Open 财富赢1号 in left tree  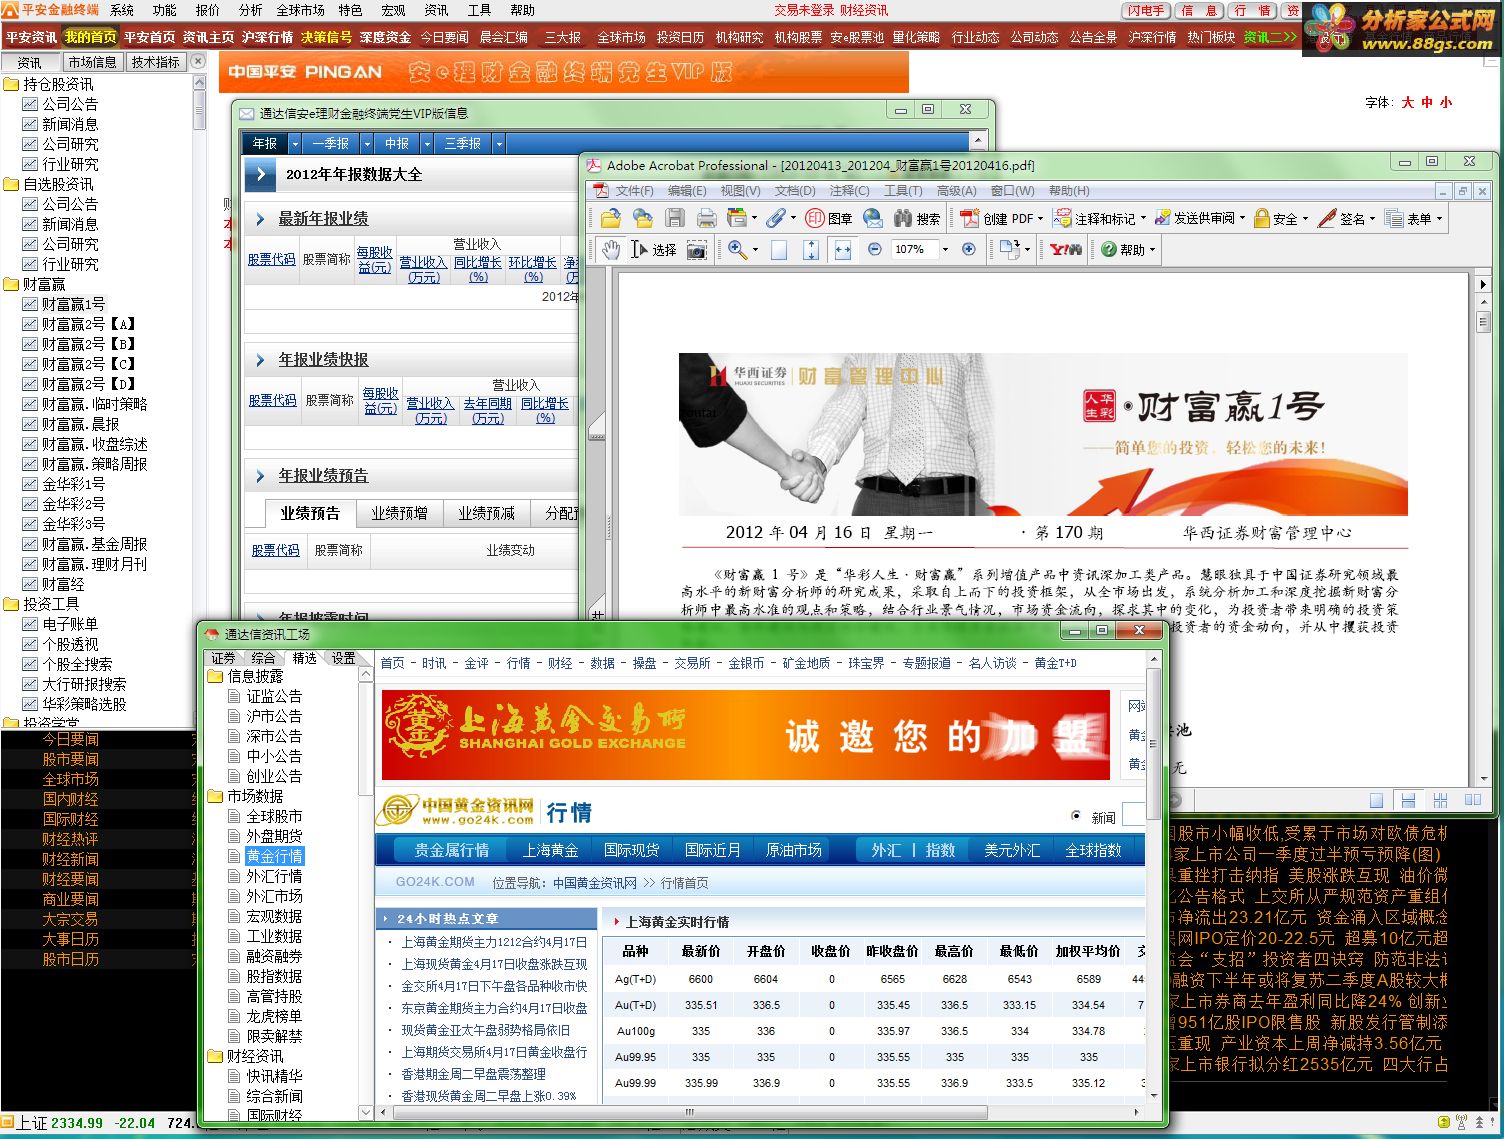tap(73, 304)
